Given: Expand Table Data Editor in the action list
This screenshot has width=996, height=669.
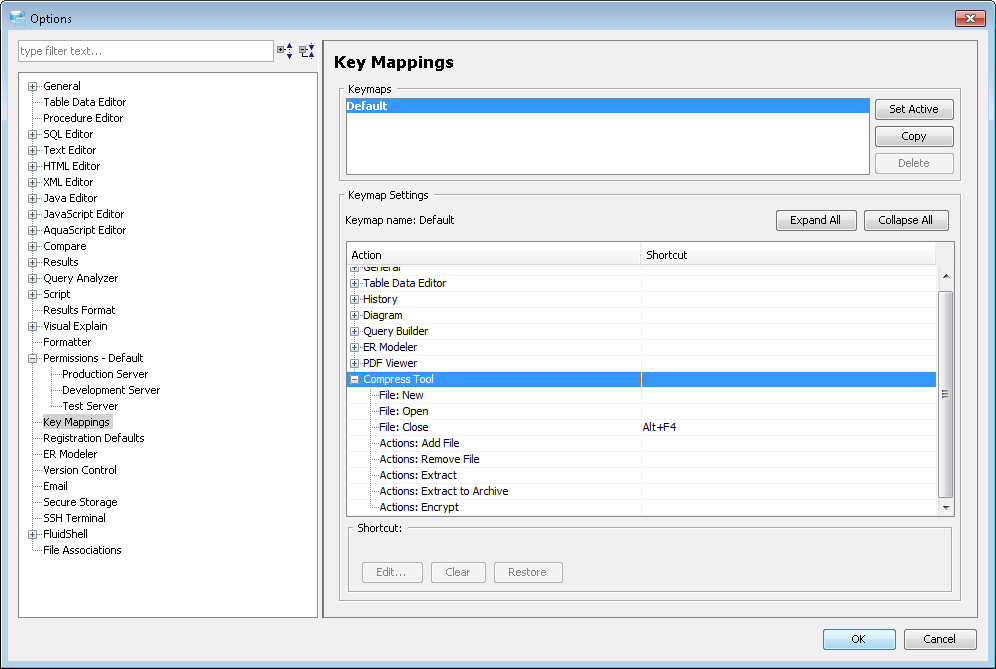Looking at the screenshot, I should [x=354, y=283].
